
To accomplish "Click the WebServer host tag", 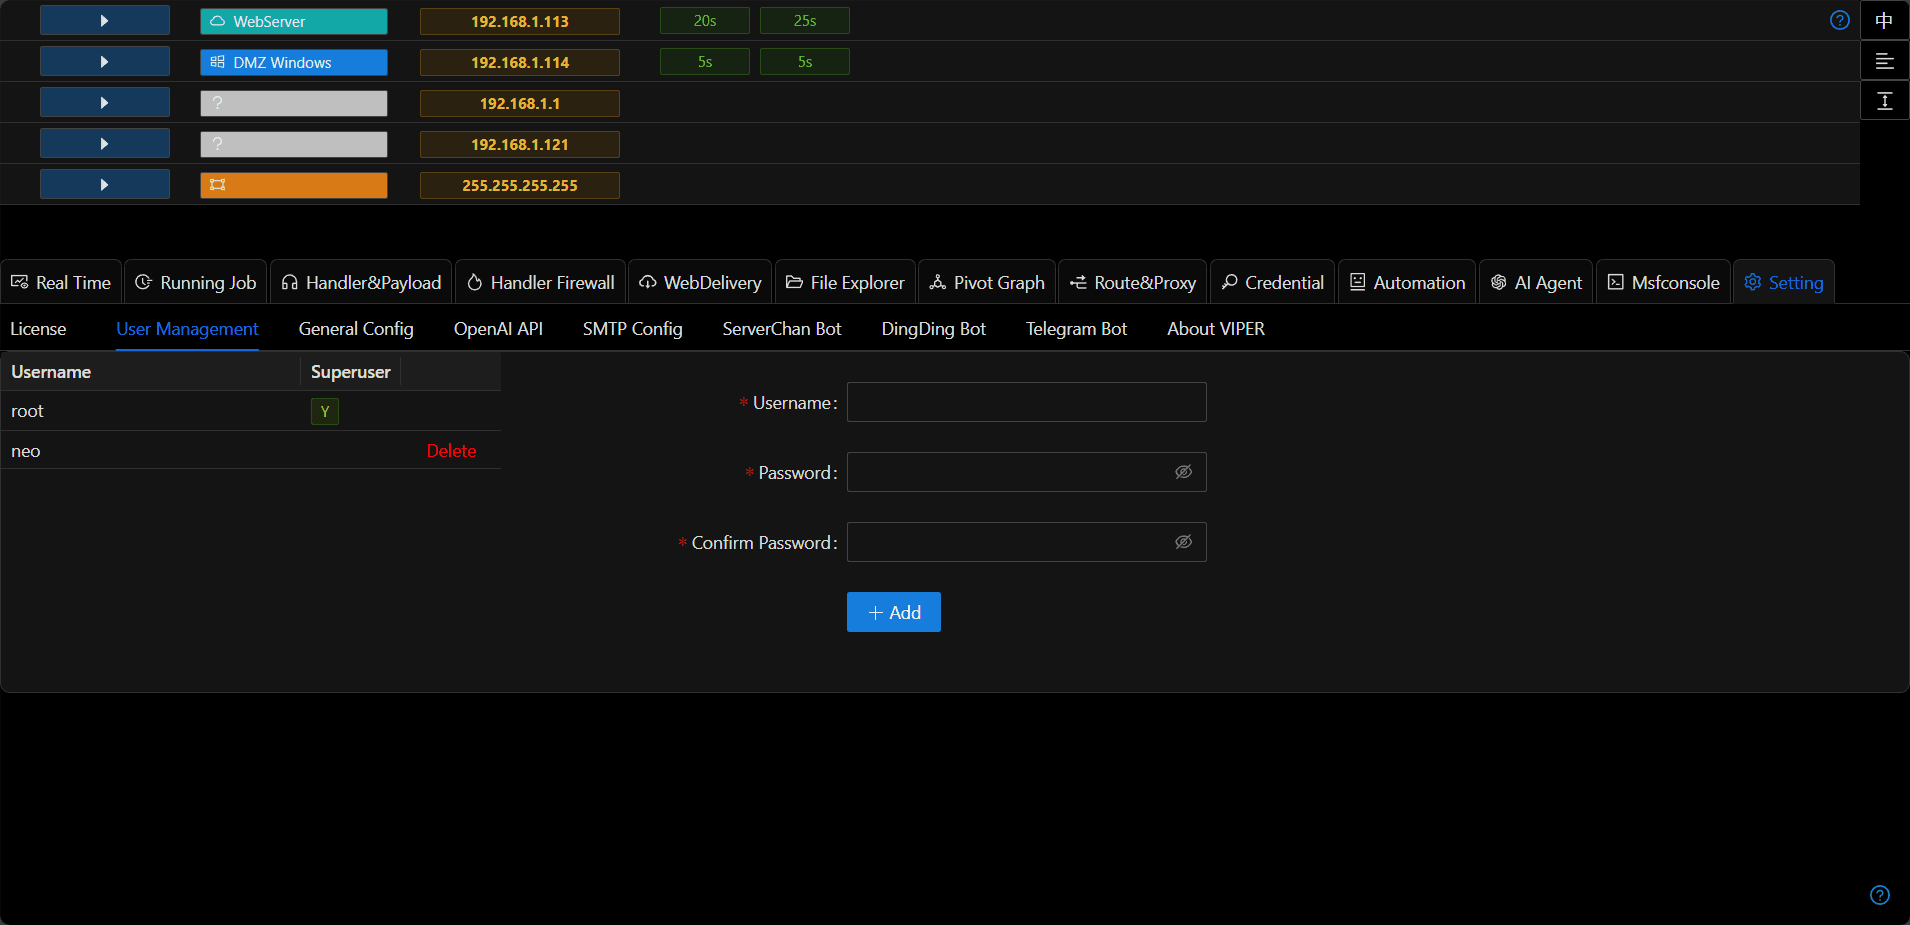I will coord(294,21).
